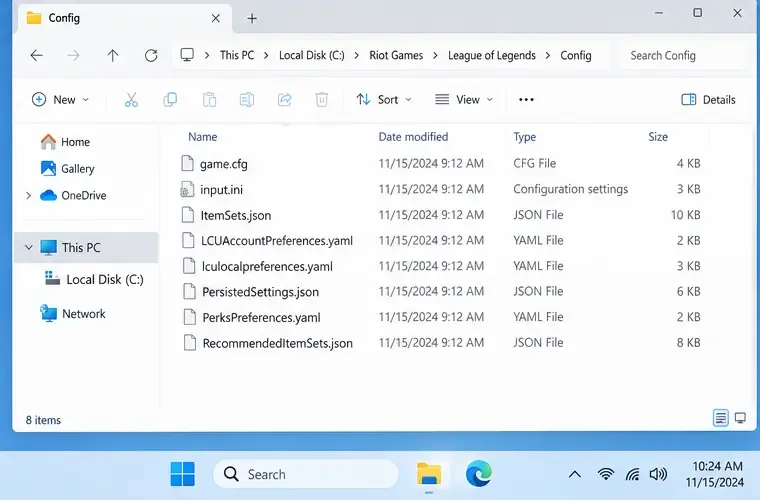The width and height of the screenshot is (760, 500).
Task: Go forward with the right arrow
Action: pos(73,56)
